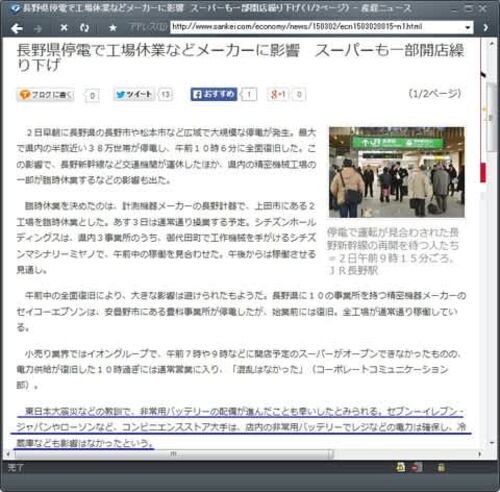Click the browser back arrow
The width and height of the screenshot is (500, 492).
tap(17, 28)
